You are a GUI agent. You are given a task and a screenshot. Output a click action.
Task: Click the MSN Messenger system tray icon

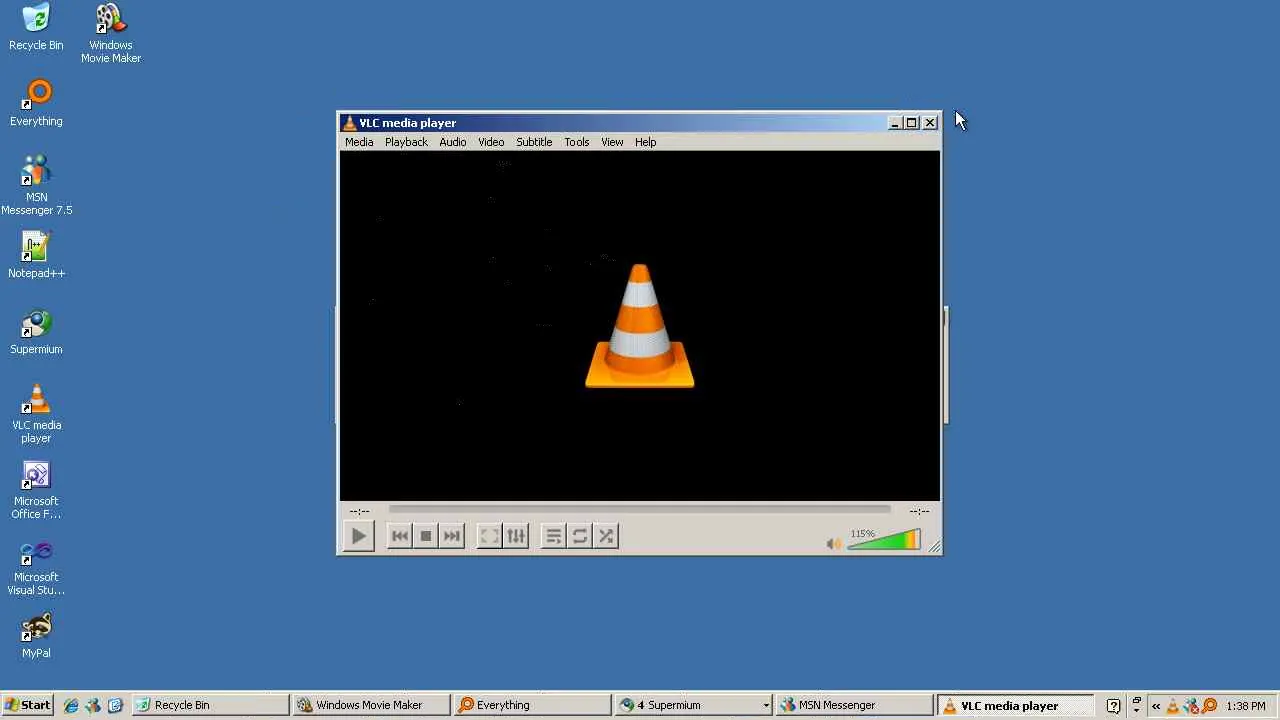click(x=1191, y=706)
